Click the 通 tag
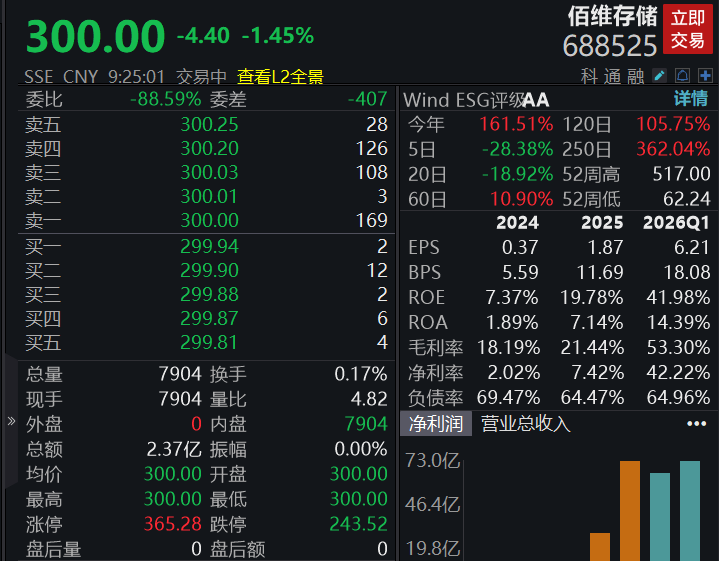The image size is (719, 561). (612, 76)
